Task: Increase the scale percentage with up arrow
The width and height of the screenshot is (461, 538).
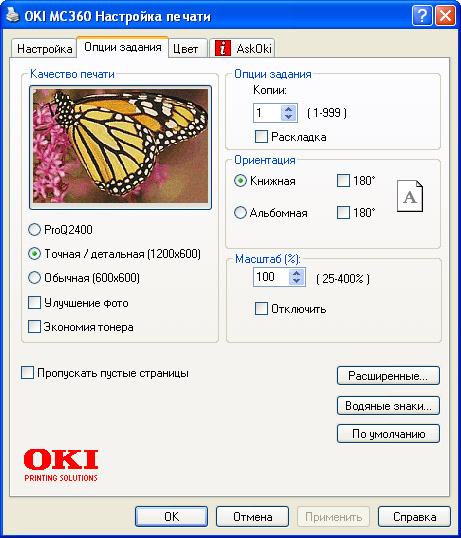Action: (297, 273)
